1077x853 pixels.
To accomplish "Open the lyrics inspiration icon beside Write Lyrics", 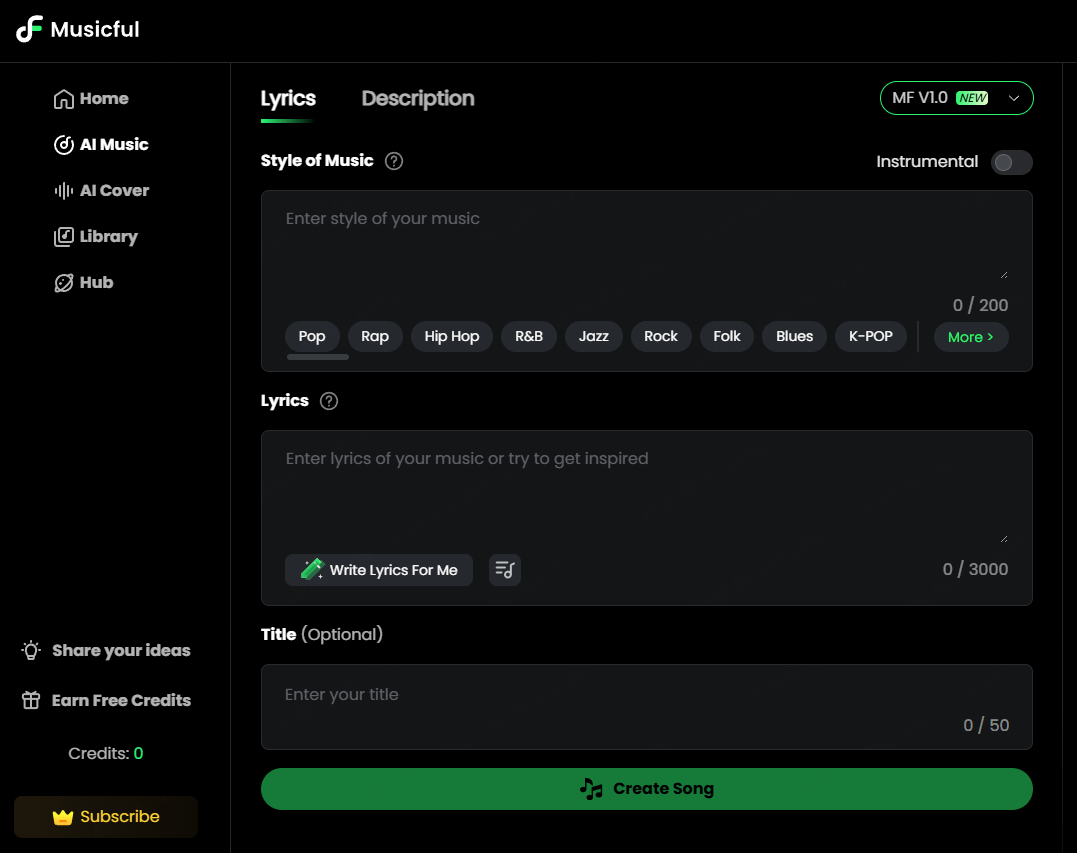I will (x=504, y=569).
